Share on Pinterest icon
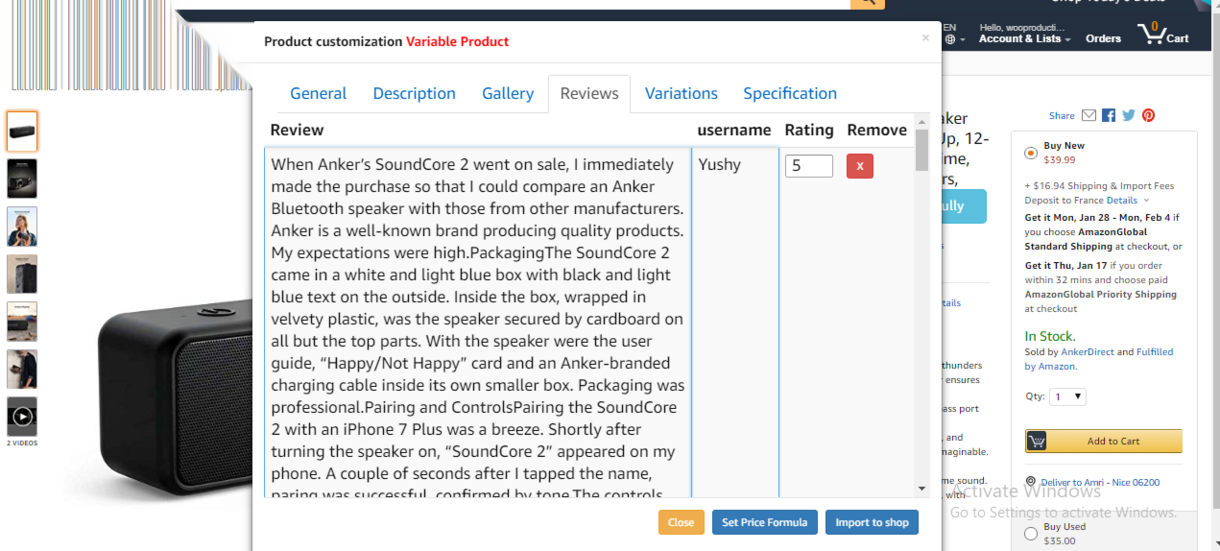Viewport: 1220px width, 551px height. 1148,116
